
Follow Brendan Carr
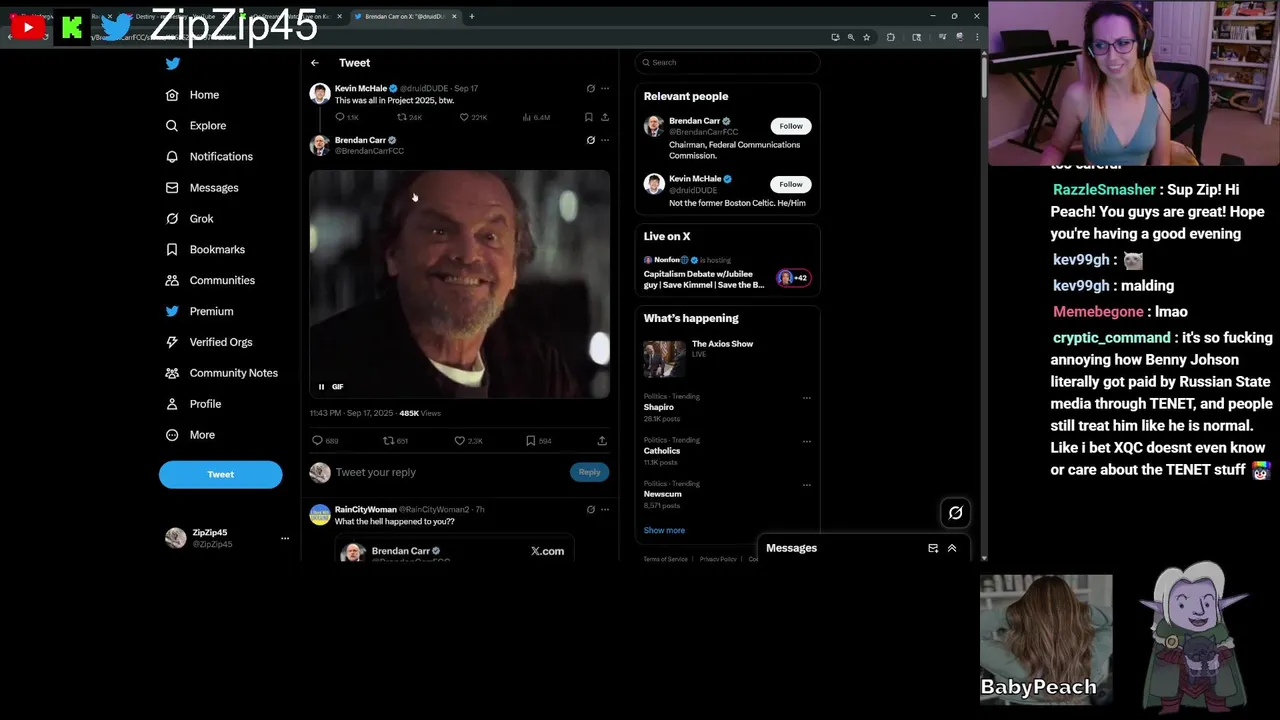(791, 126)
